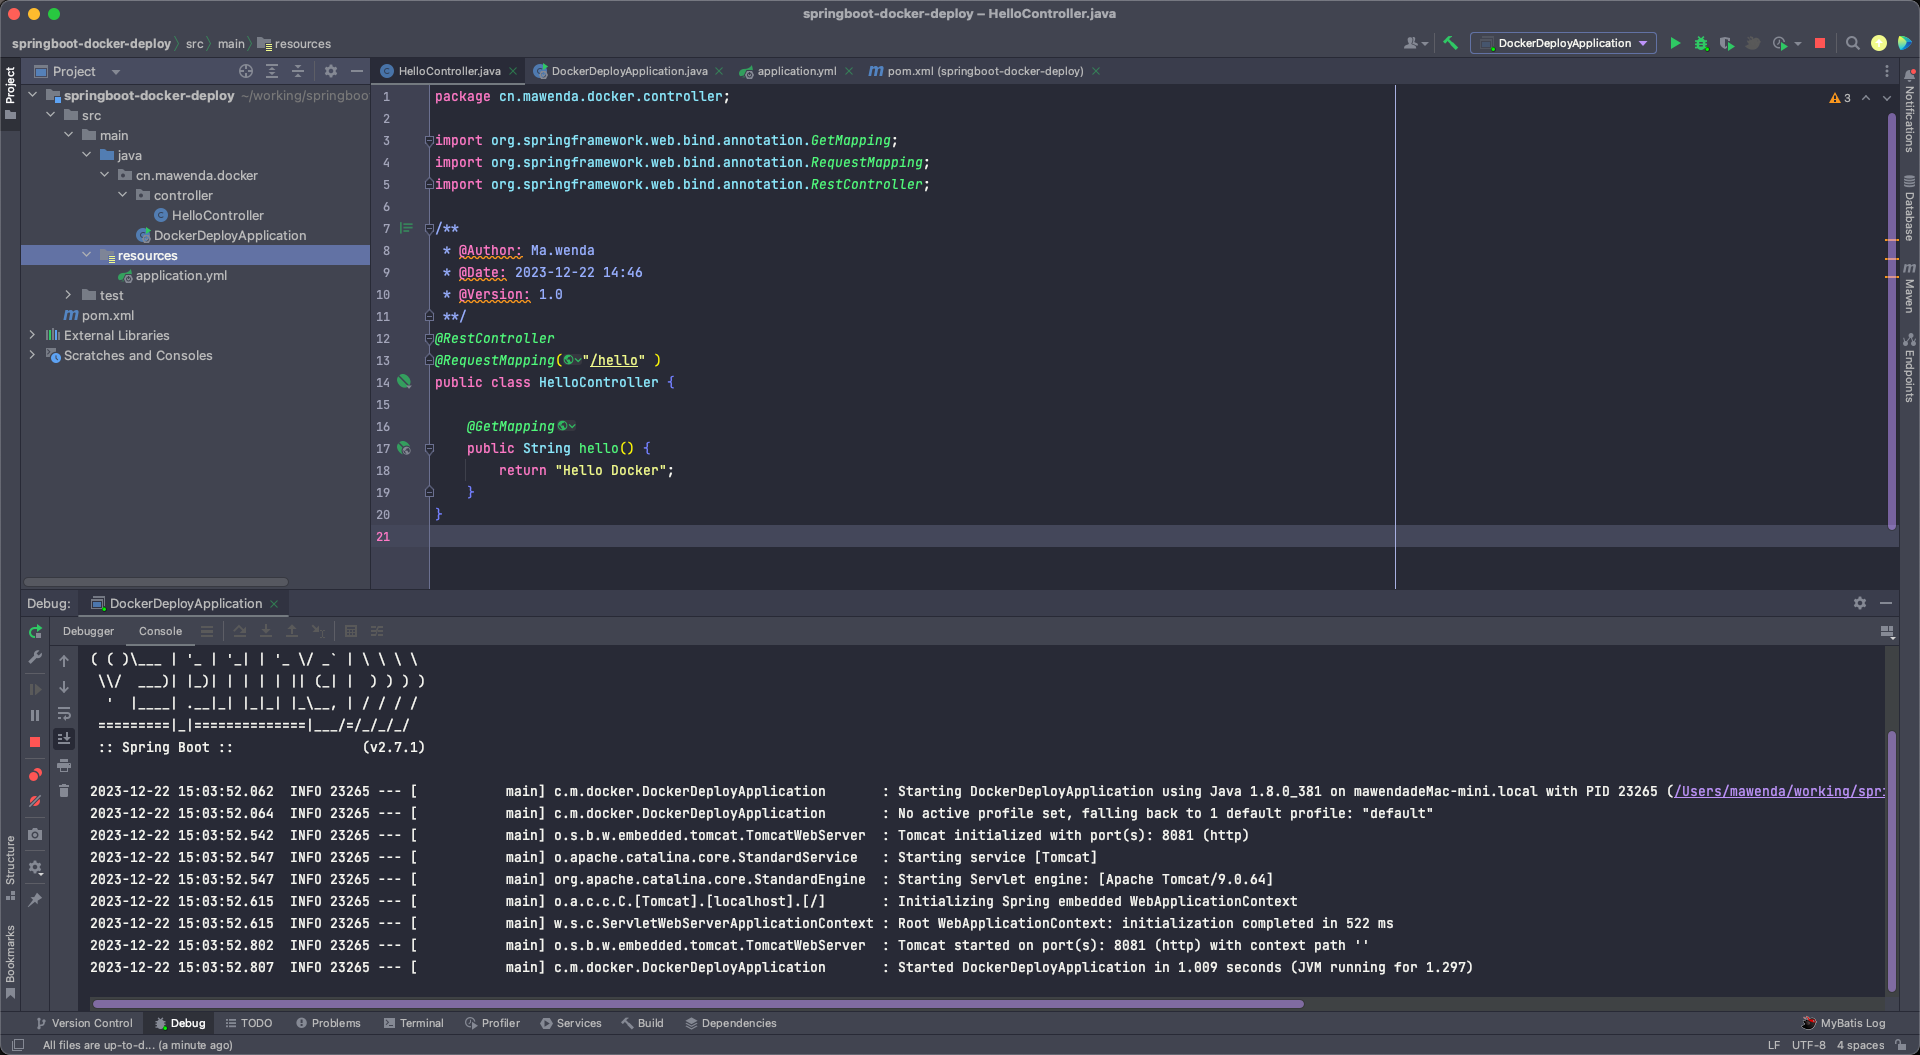Image resolution: width=1920 pixels, height=1055 pixels.
Task: Open the DockerDeployApplication run configuration dropdown
Action: [x=1563, y=43]
